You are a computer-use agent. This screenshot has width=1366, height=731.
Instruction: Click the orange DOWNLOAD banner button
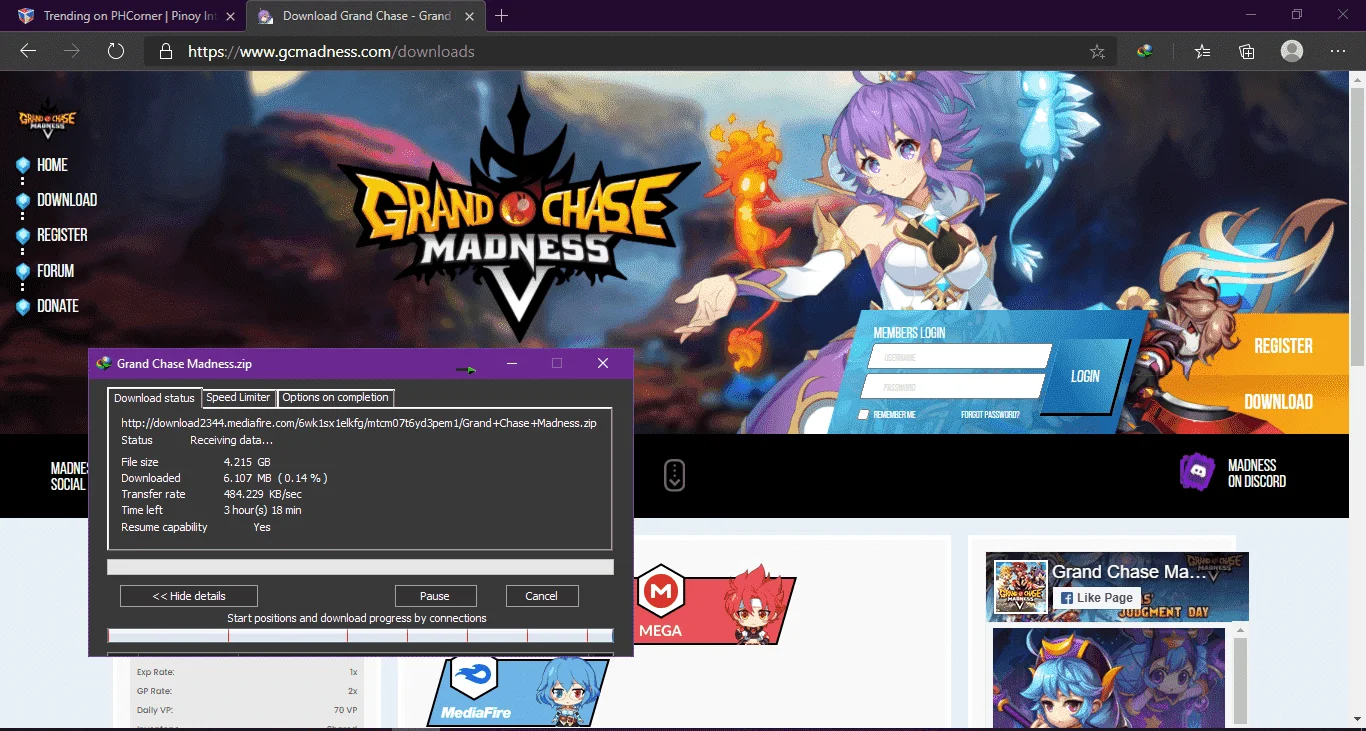[x=1278, y=402]
